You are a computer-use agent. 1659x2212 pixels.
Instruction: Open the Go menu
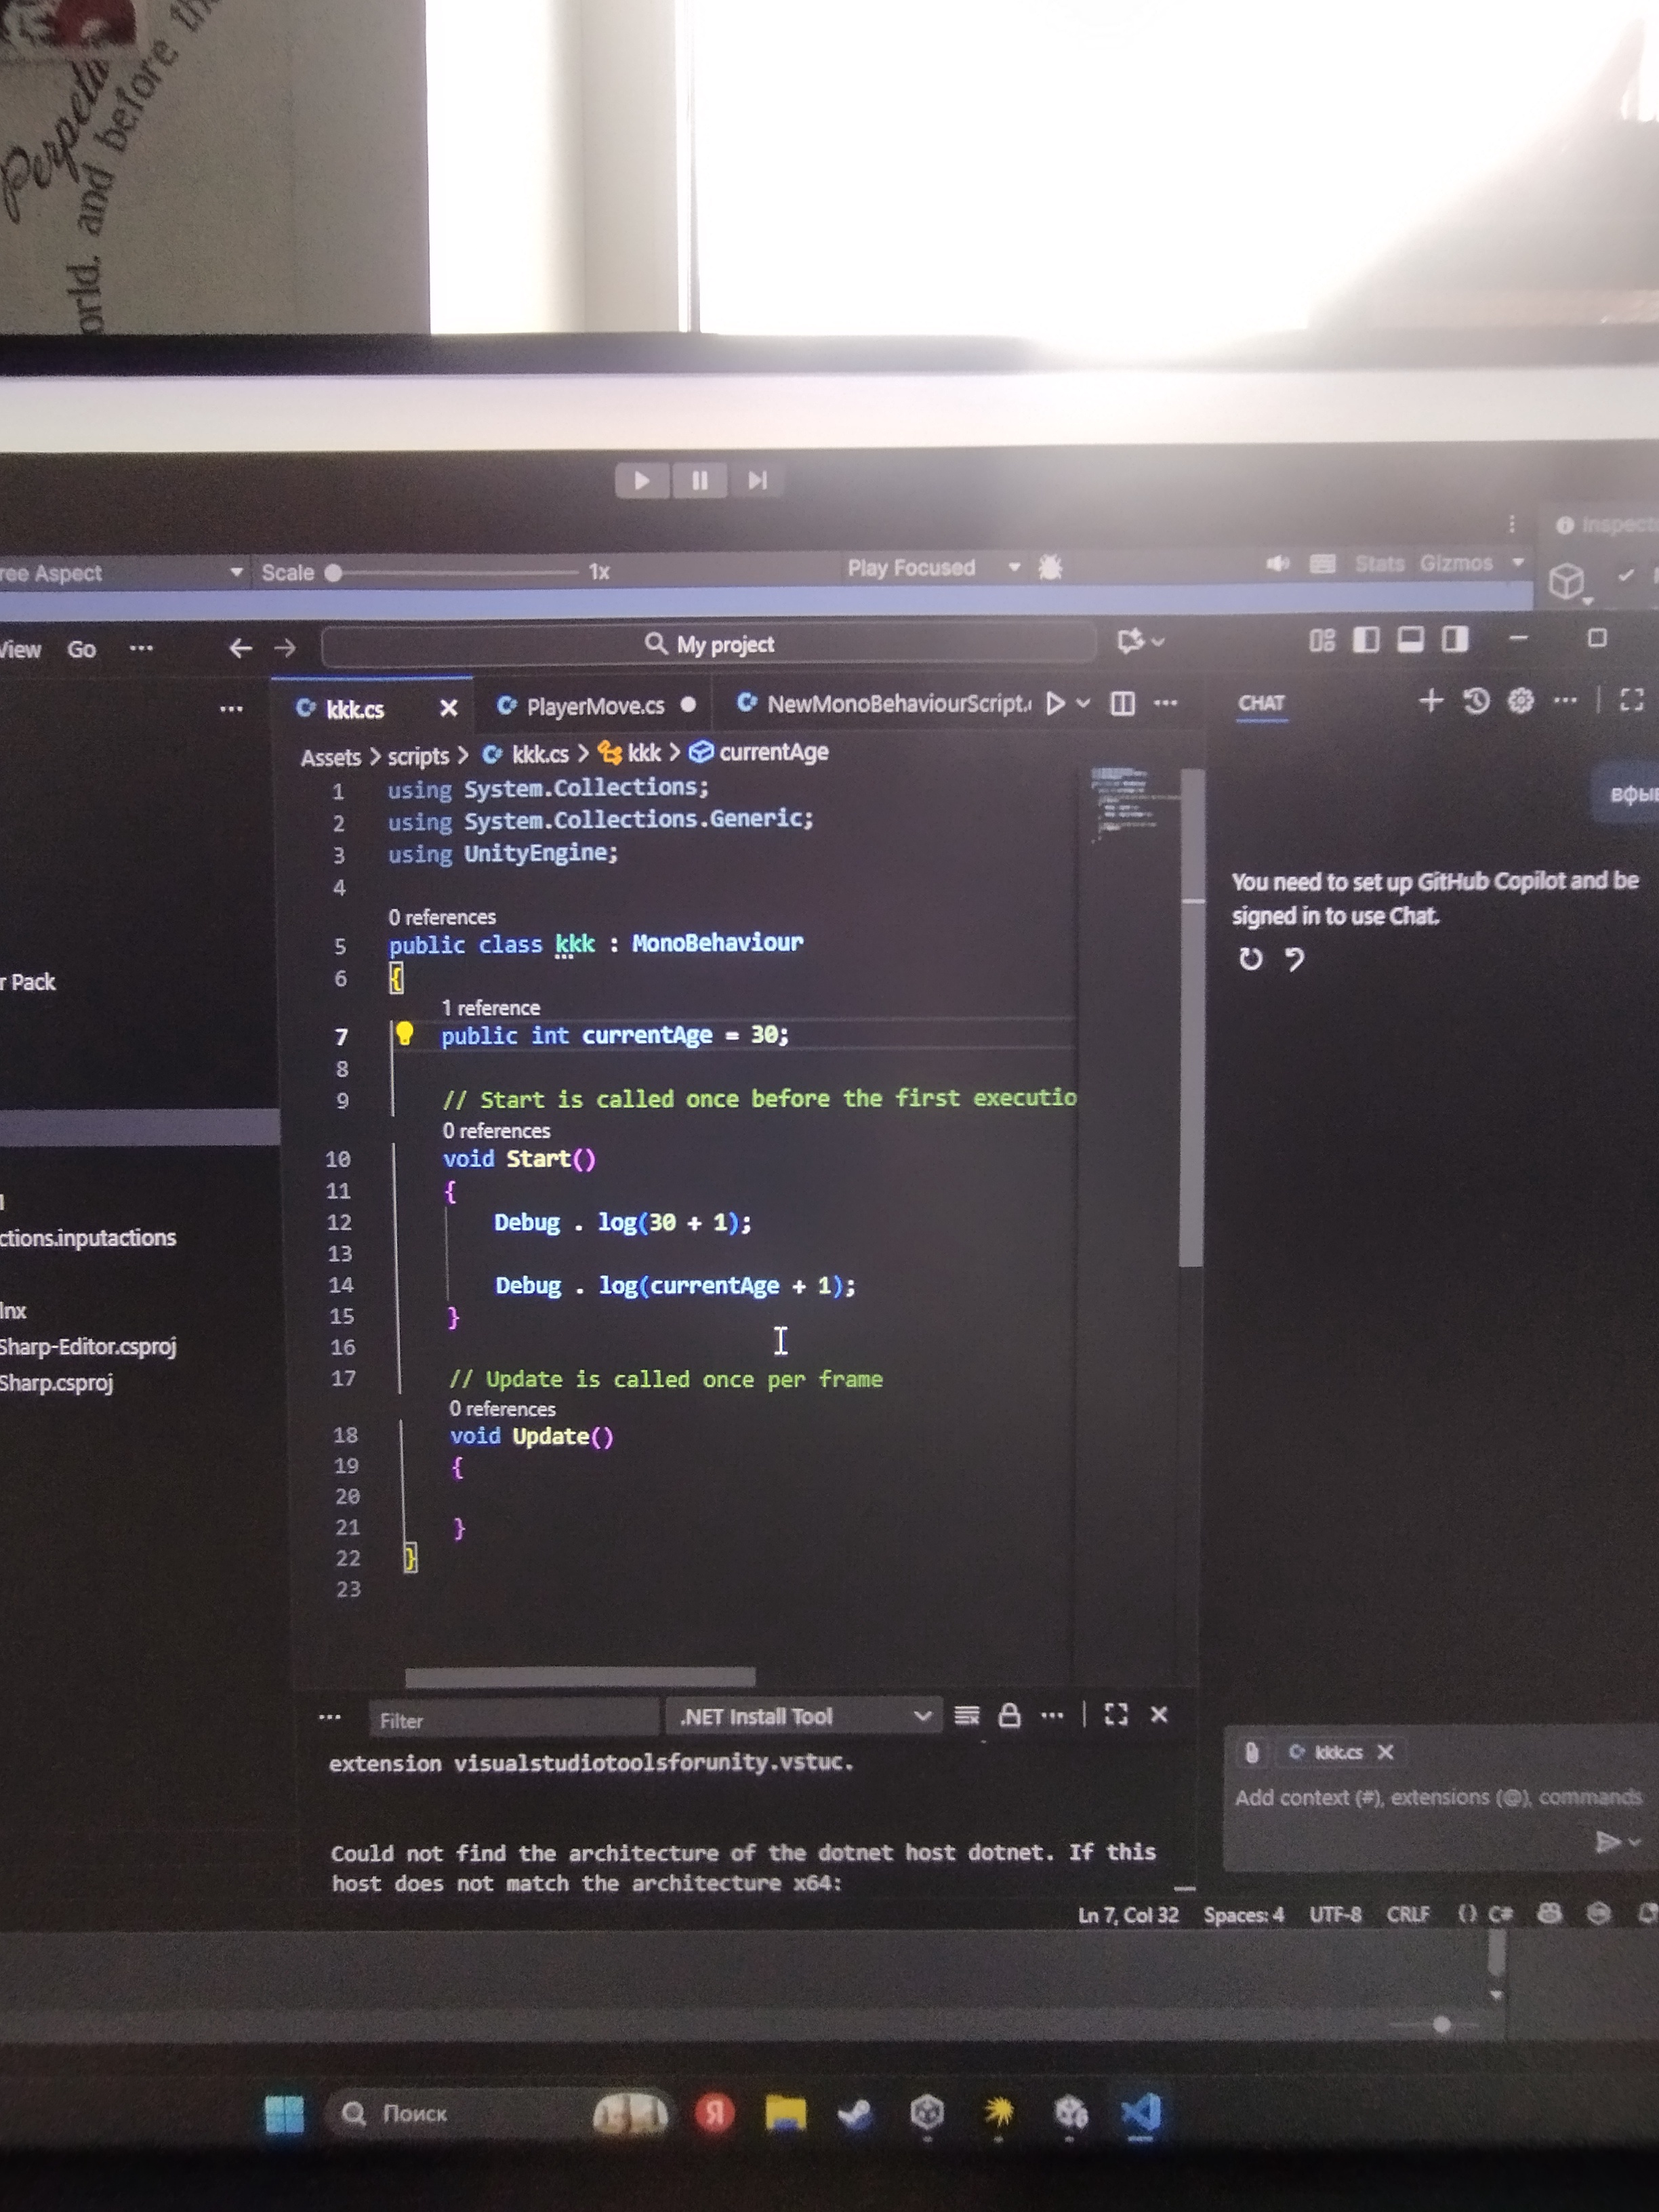(81, 650)
